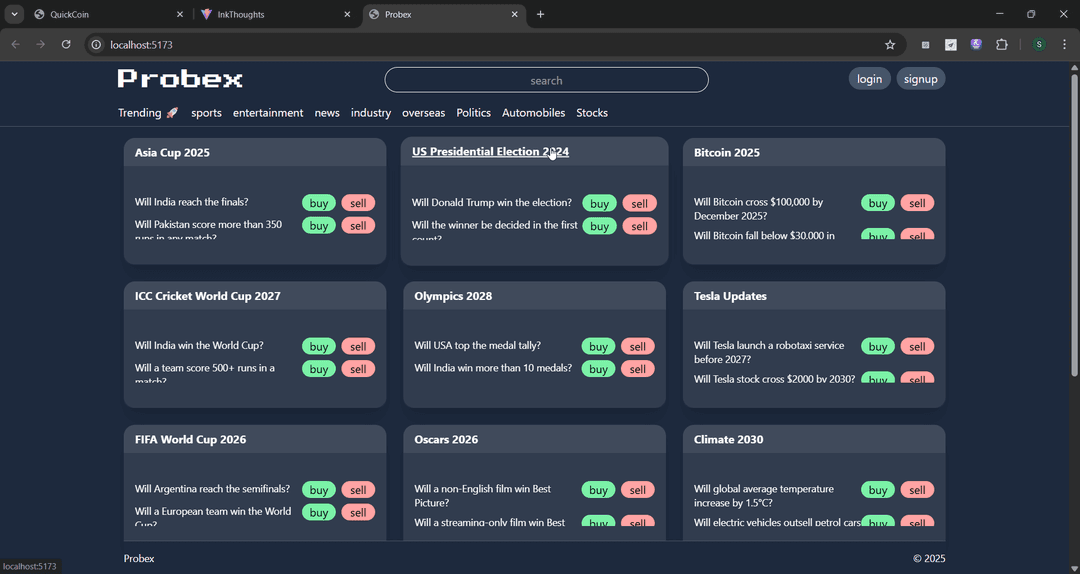
Task: Open a new browser tab with plus icon
Action: (x=541, y=14)
